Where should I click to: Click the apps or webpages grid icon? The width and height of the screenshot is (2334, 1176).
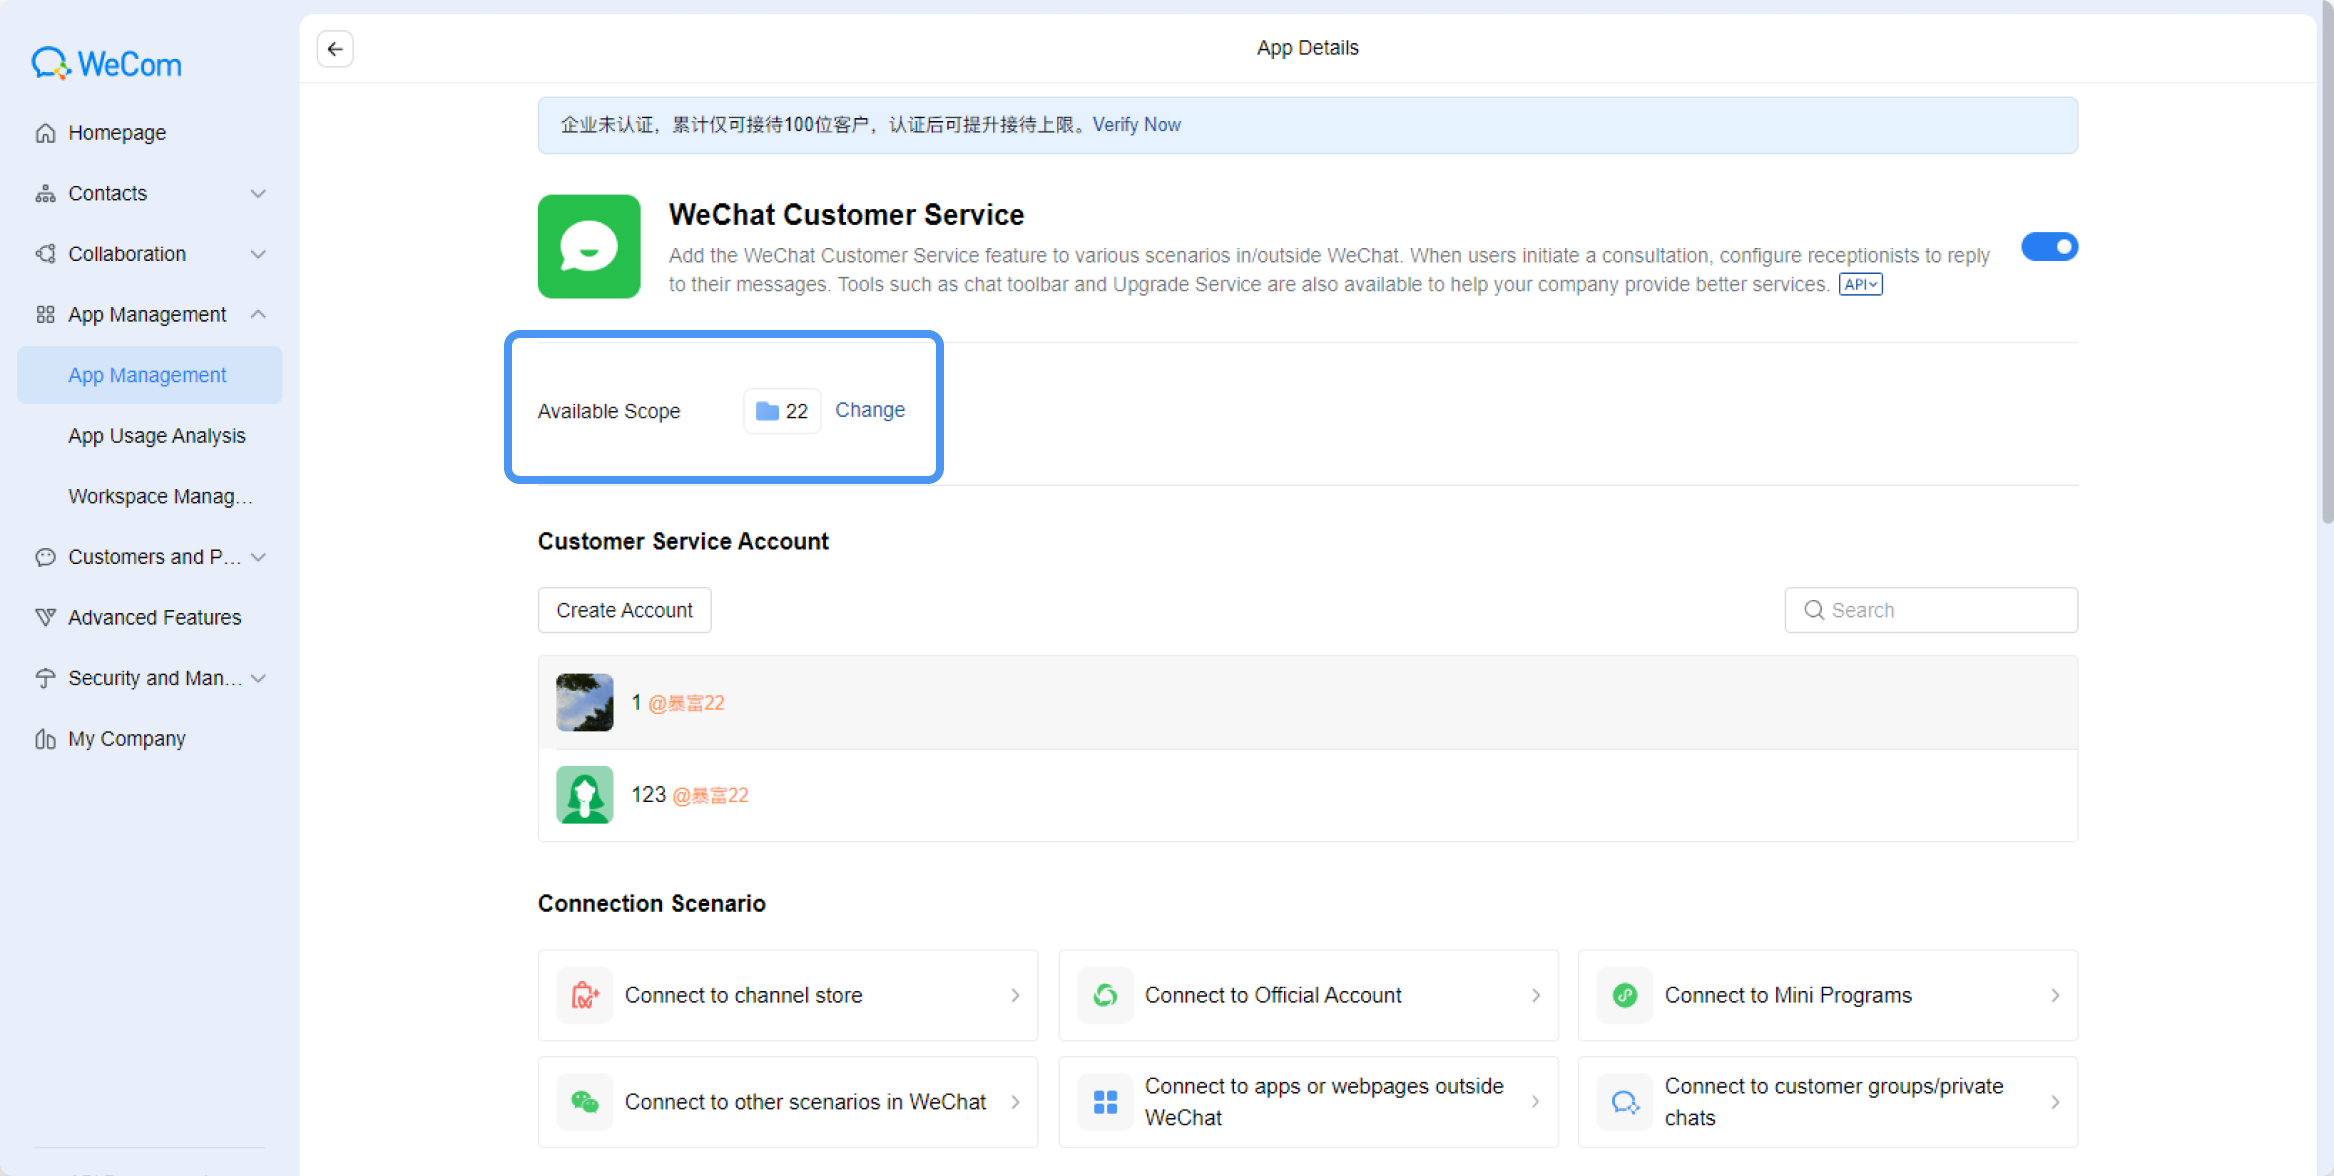(1105, 1102)
